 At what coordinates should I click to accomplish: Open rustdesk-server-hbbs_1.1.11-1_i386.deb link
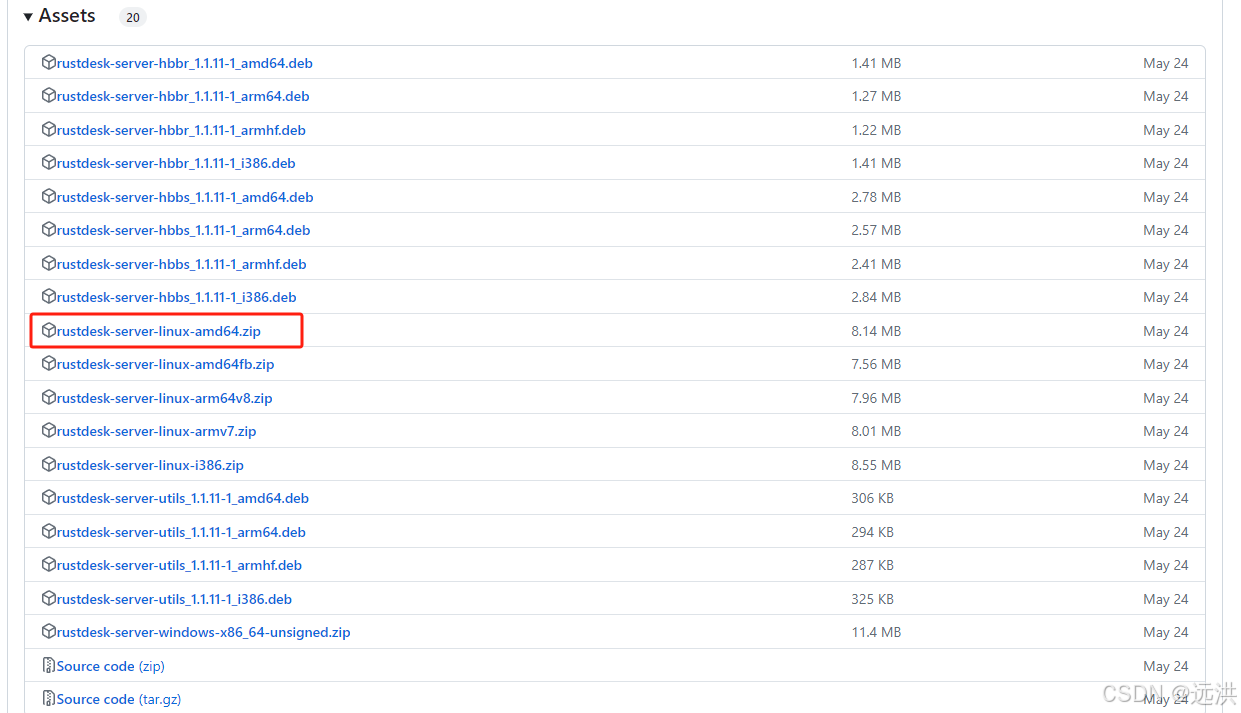pyautogui.click(x=177, y=298)
